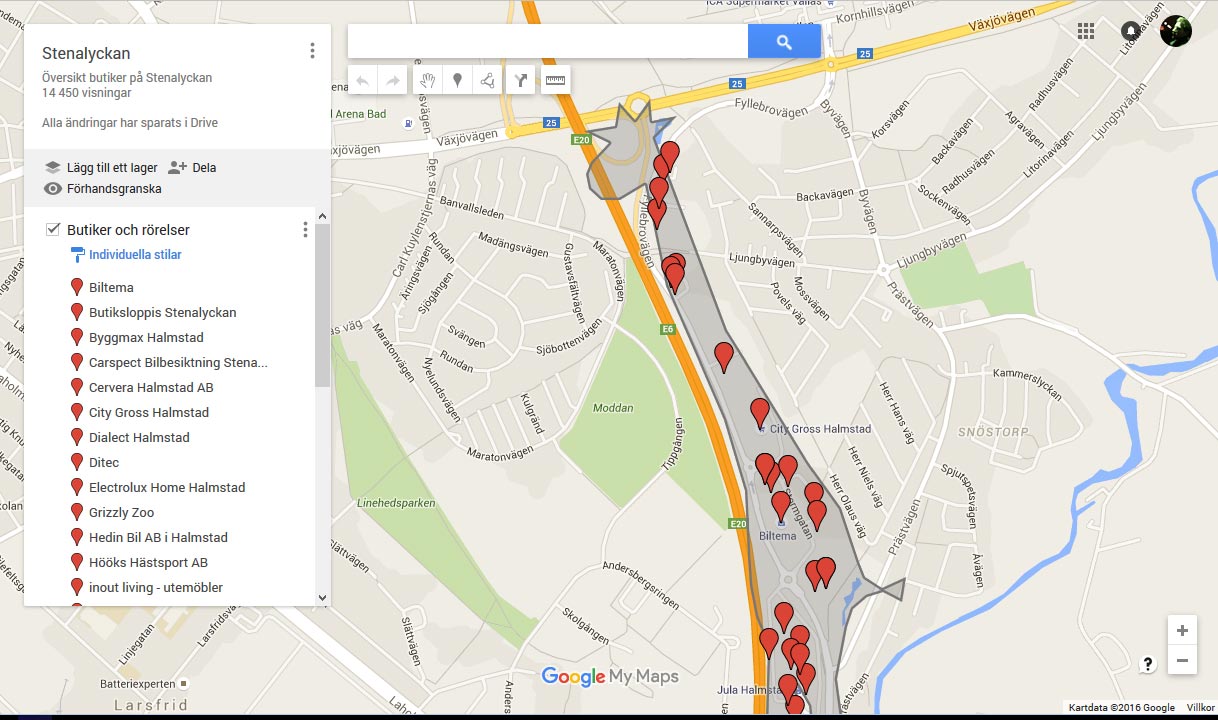This screenshot has width=1218, height=720.
Task: Click the pin beside Ditec in list
Action: [x=77, y=462]
